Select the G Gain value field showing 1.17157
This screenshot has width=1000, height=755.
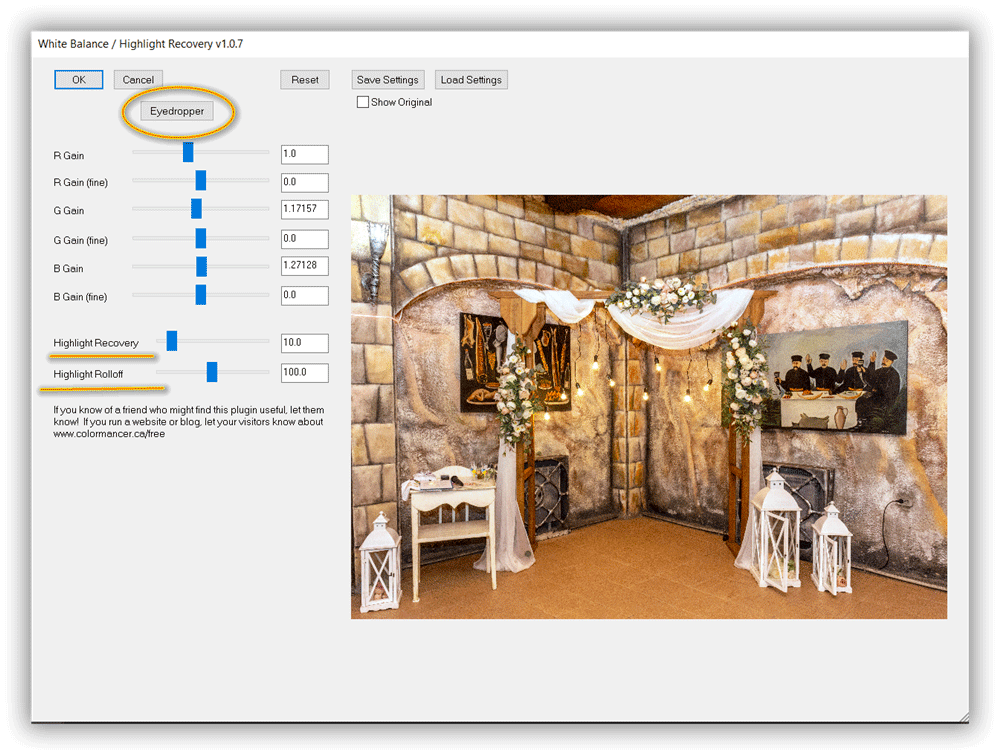(x=305, y=209)
